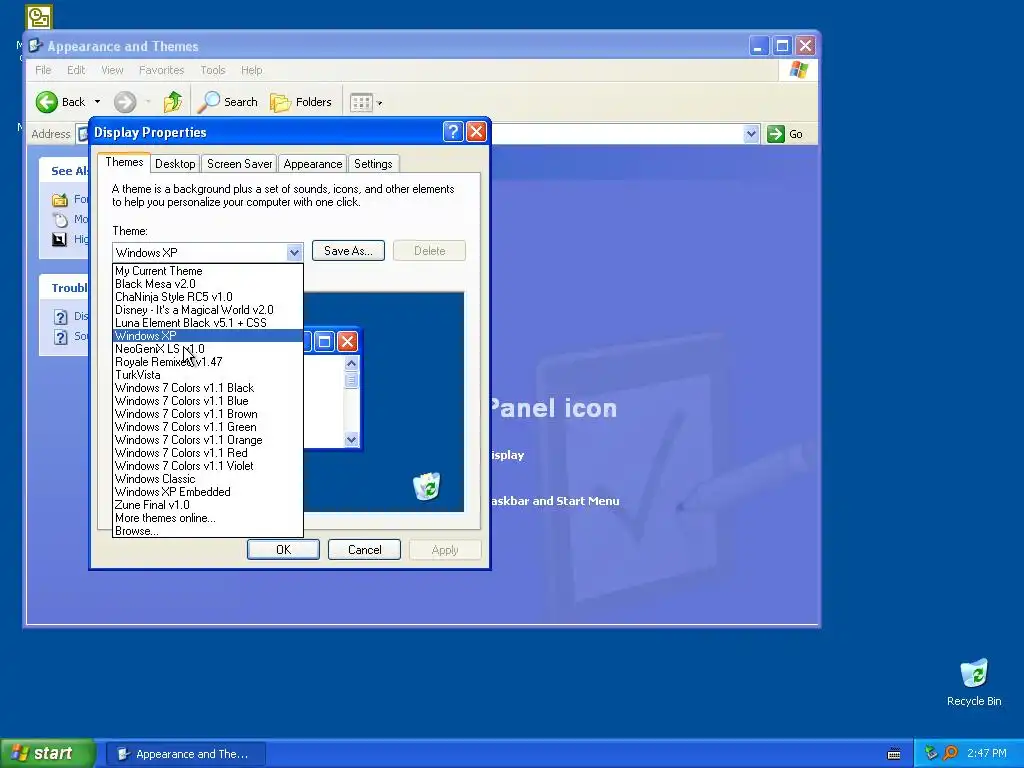Click Taskbar and Start Menu link

554,501
